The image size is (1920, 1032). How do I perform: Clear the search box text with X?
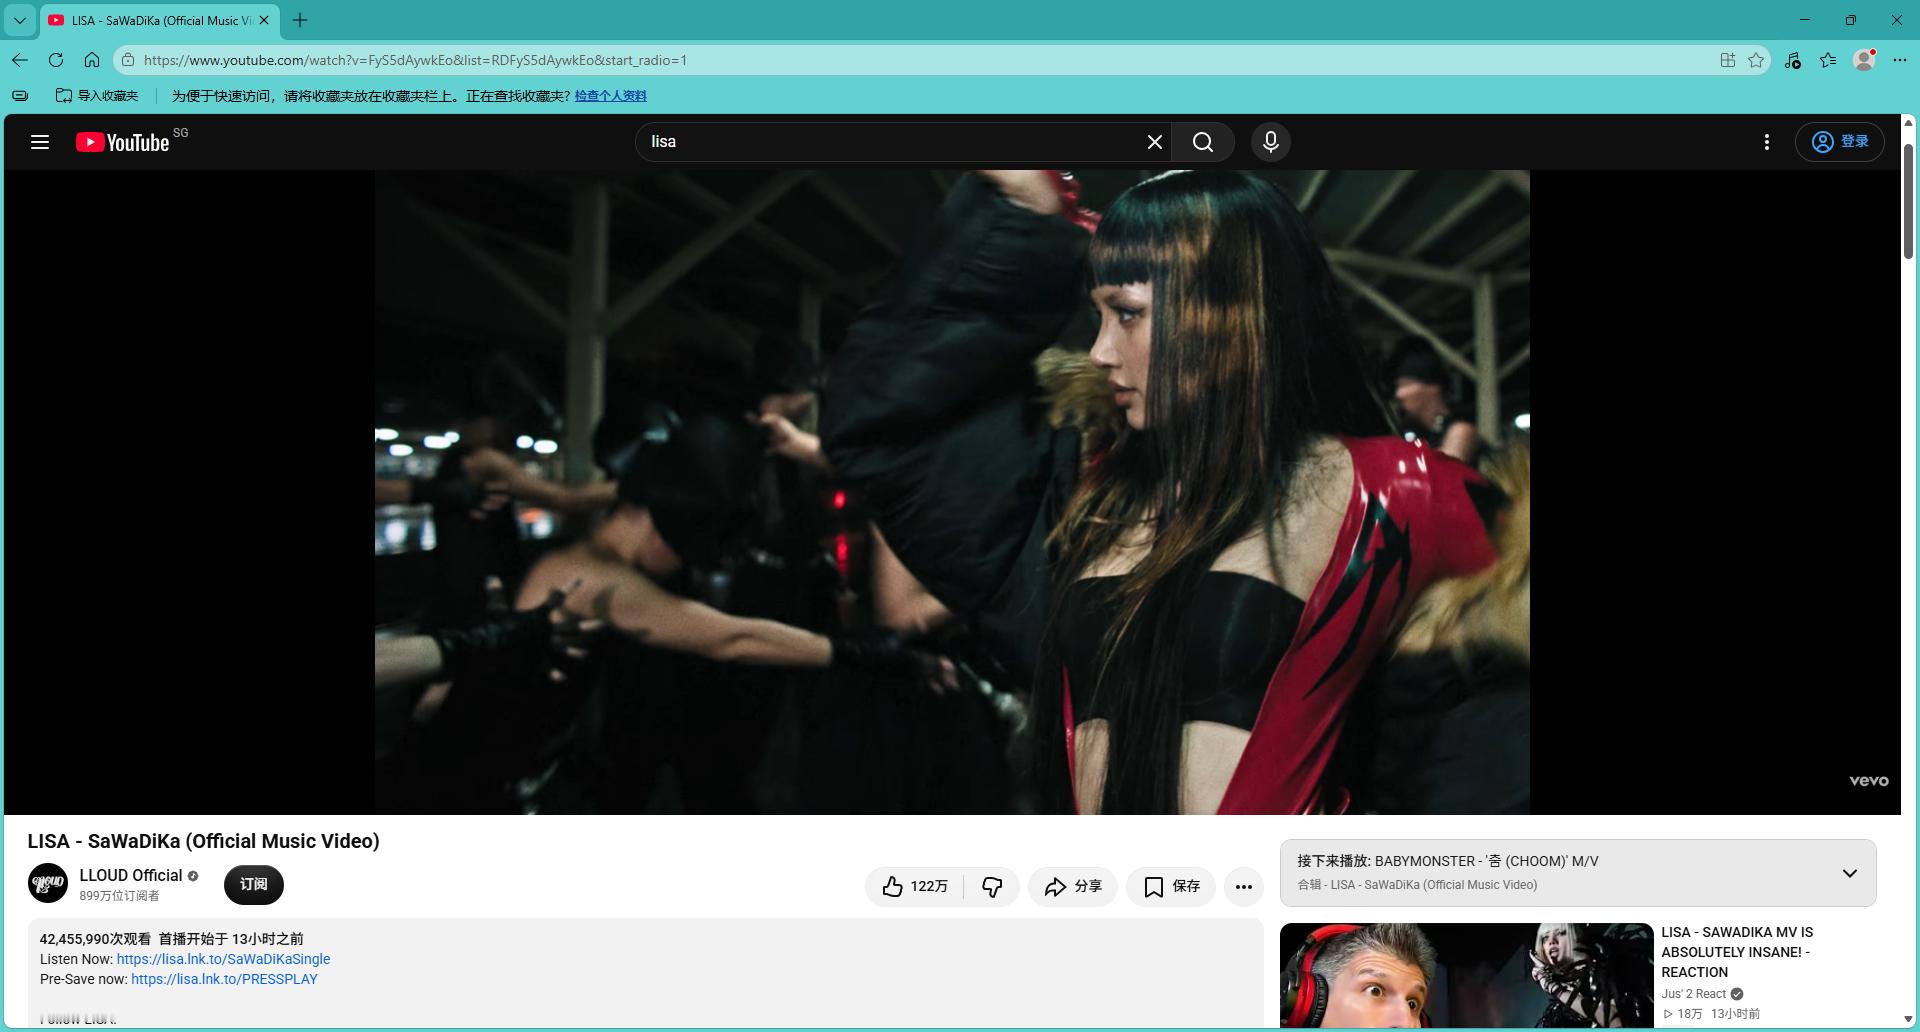click(x=1154, y=142)
